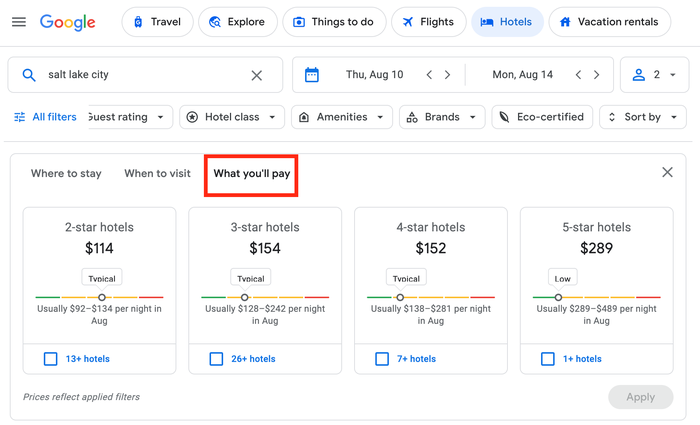Check the 5-star hotels checkbox
Screen dimensions: 700x425
548,359
